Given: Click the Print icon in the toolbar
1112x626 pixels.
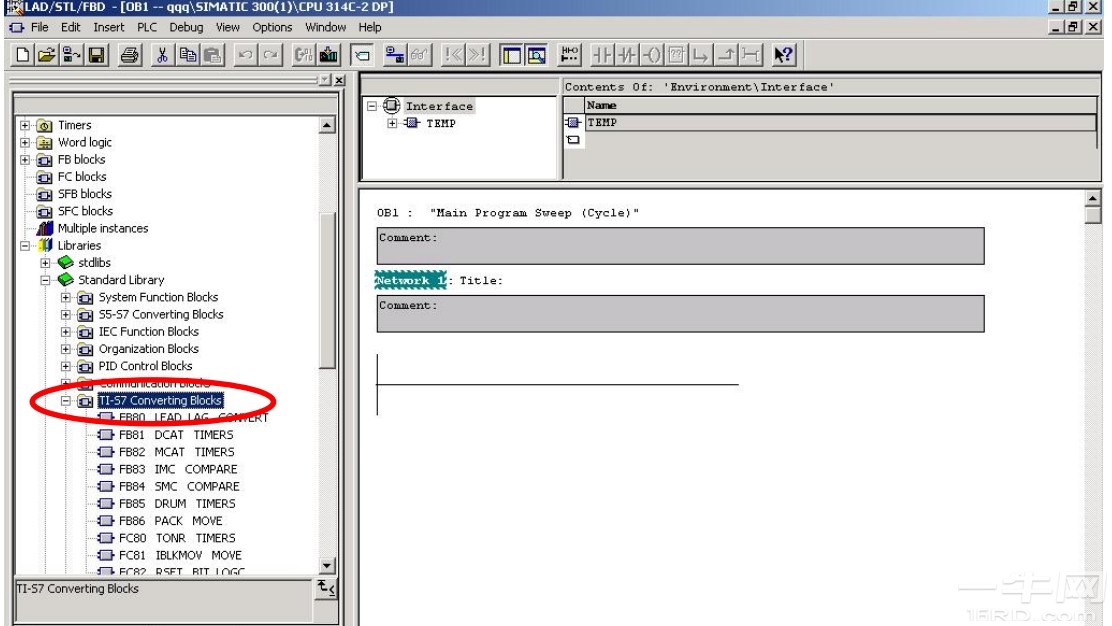Looking at the screenshot, I should tap(133, 54).
